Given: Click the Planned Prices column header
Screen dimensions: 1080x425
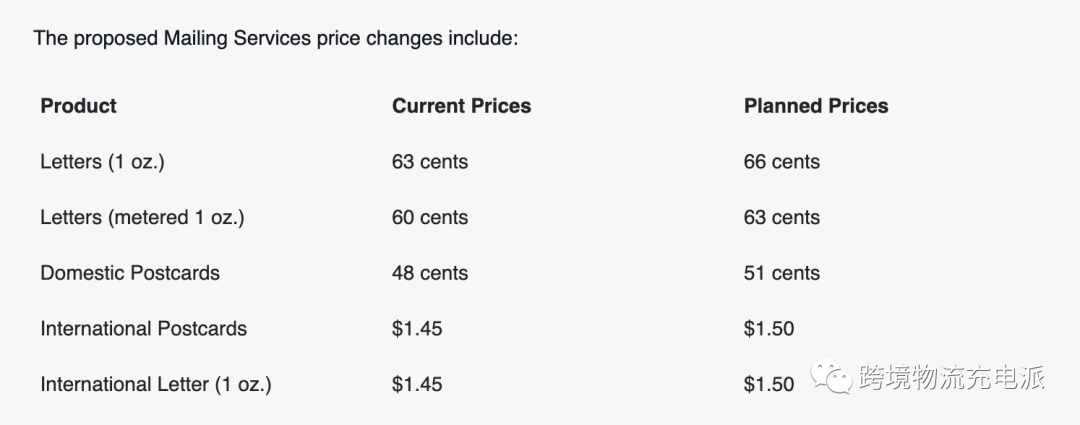Looking at the screenshot, I should tap(816, 106).
